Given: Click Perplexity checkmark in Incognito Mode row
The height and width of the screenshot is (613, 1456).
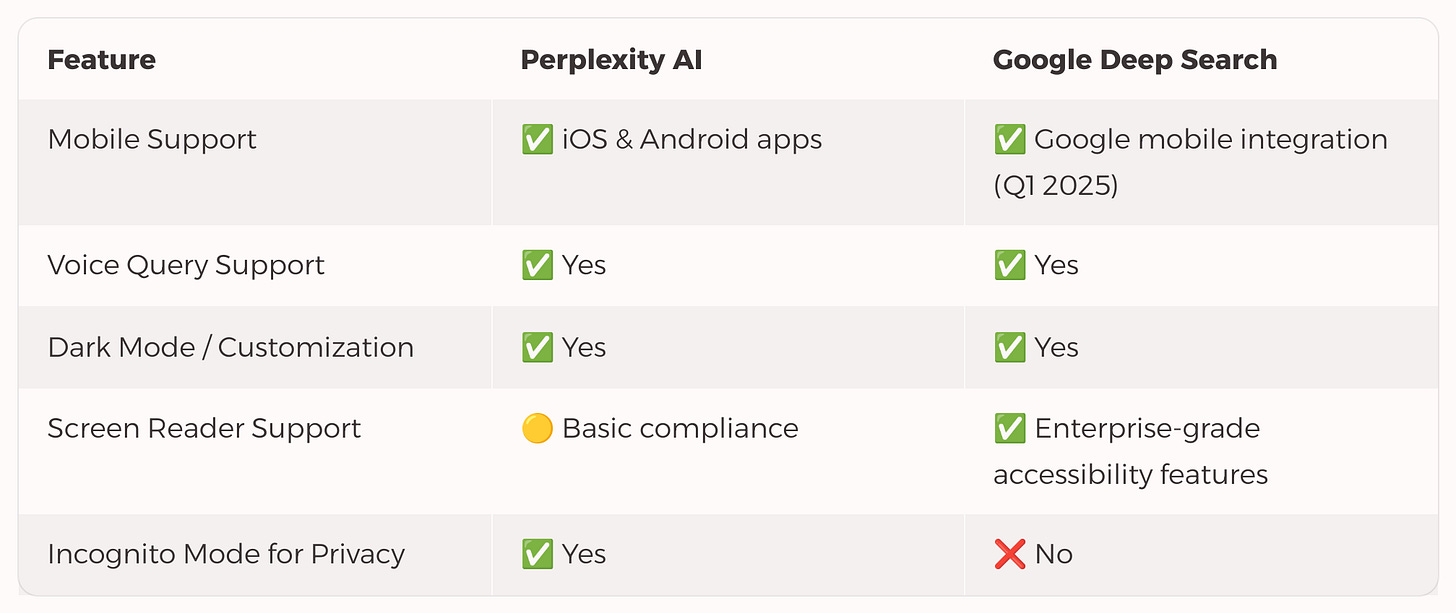Looking at the screenshot, I should click(538, 554).
